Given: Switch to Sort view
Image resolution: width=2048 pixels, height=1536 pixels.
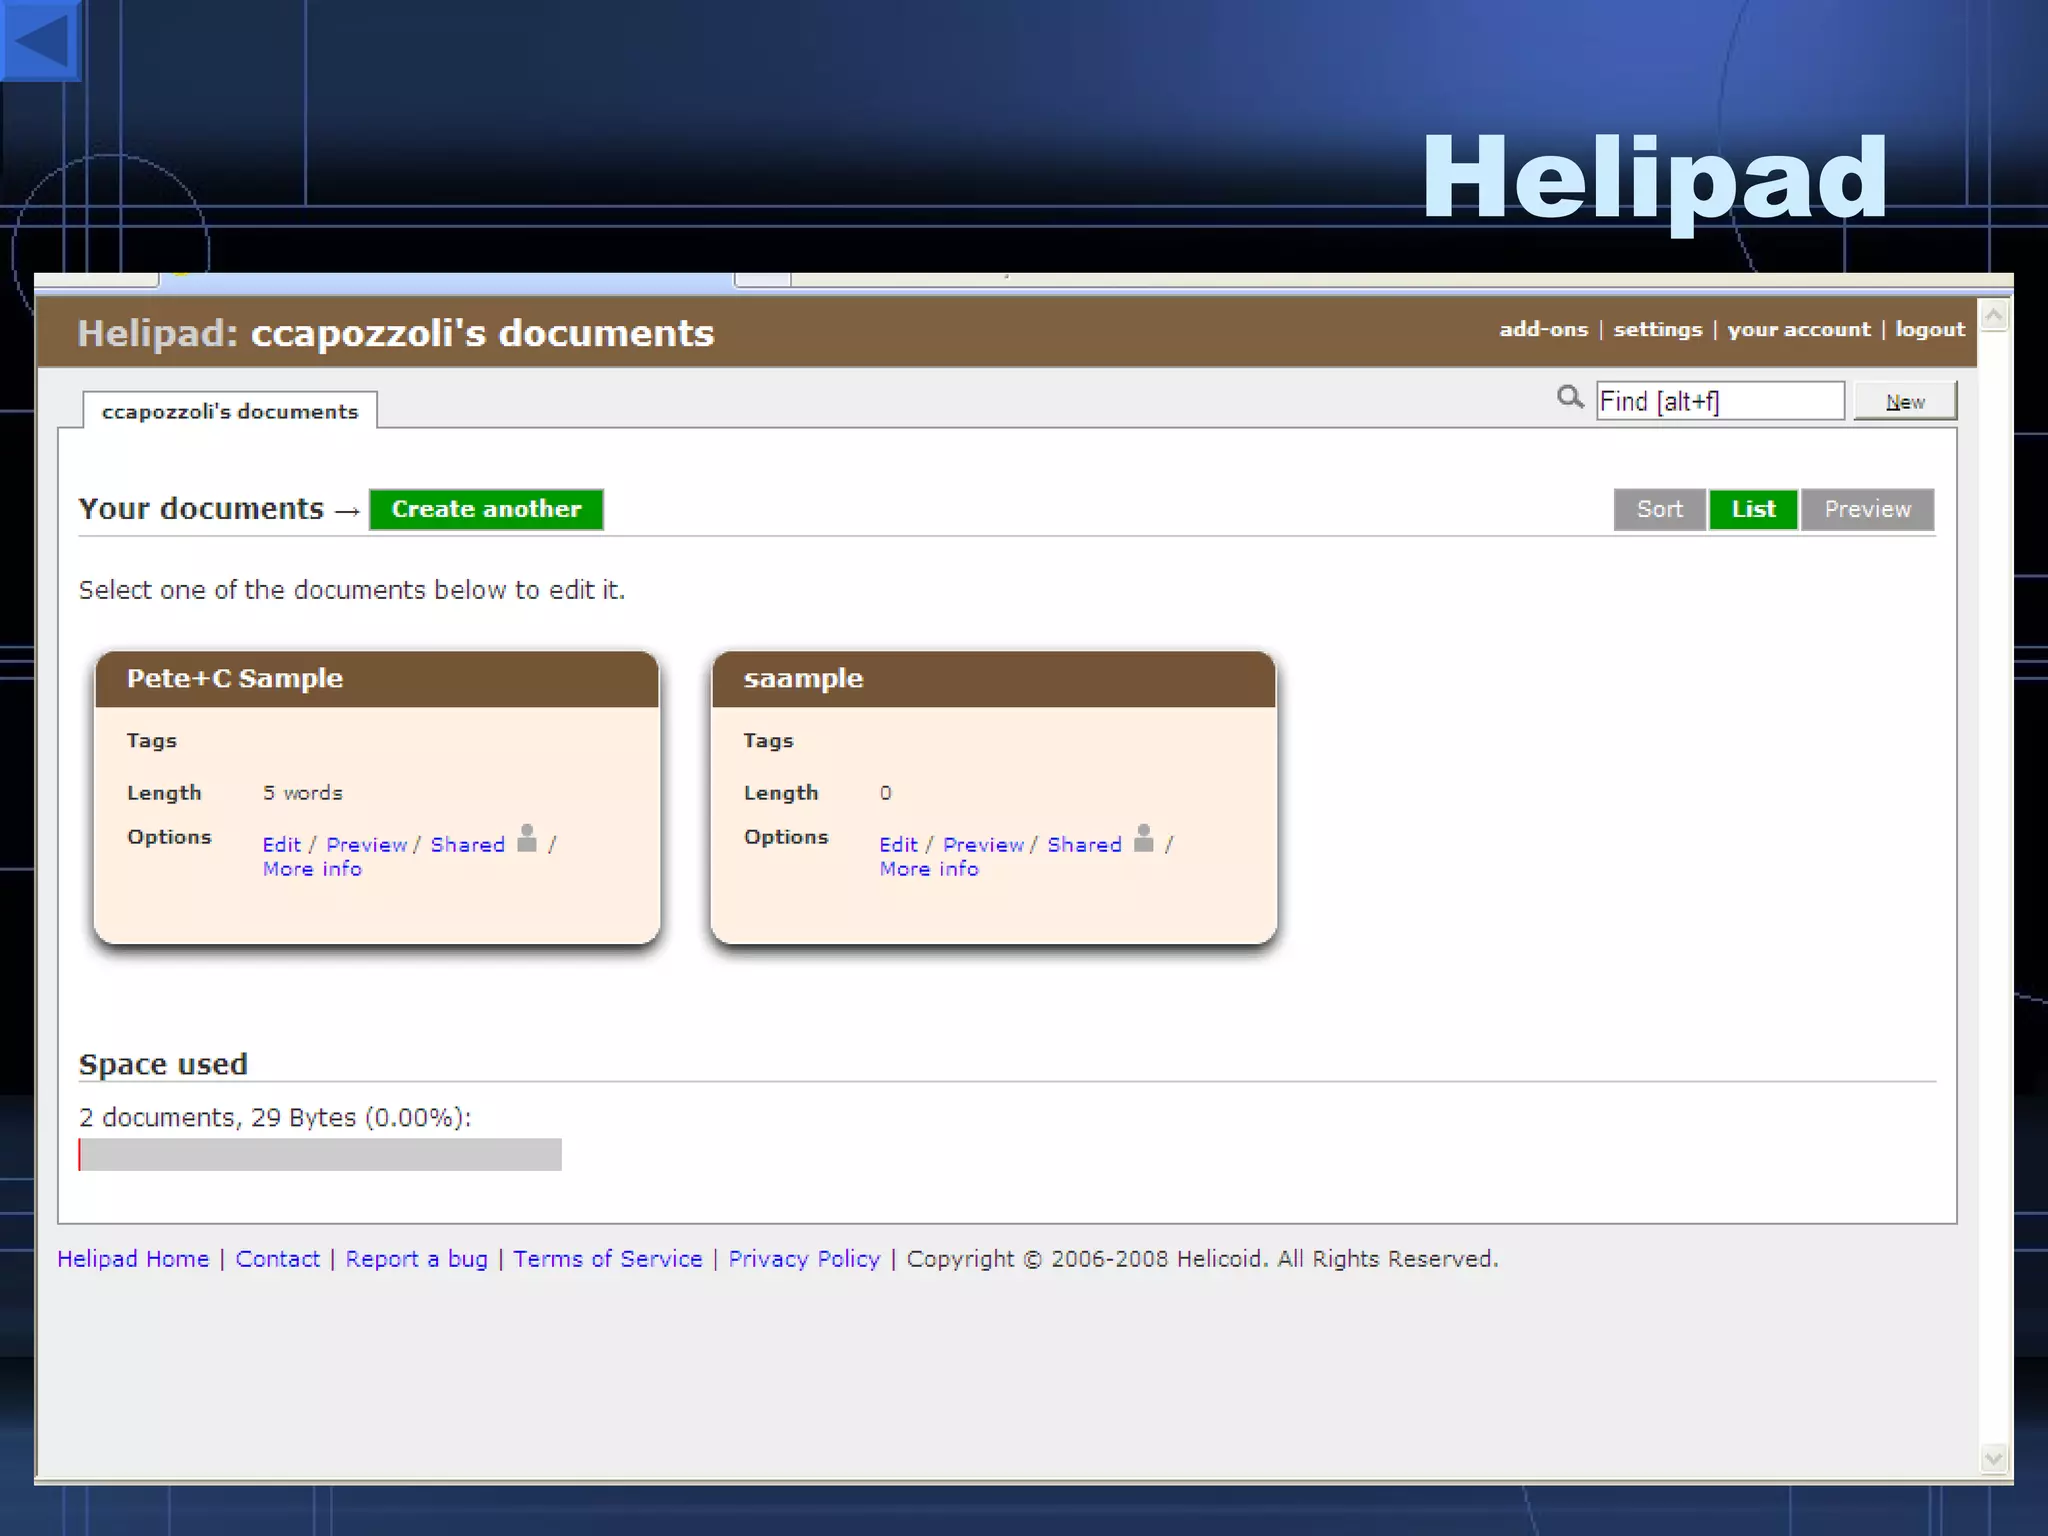Looking at the screenshot, I should (1659, 509).
